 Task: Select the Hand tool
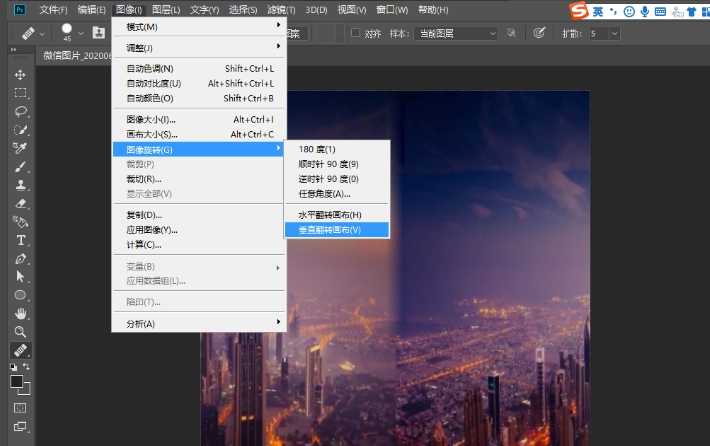[20, 313]
